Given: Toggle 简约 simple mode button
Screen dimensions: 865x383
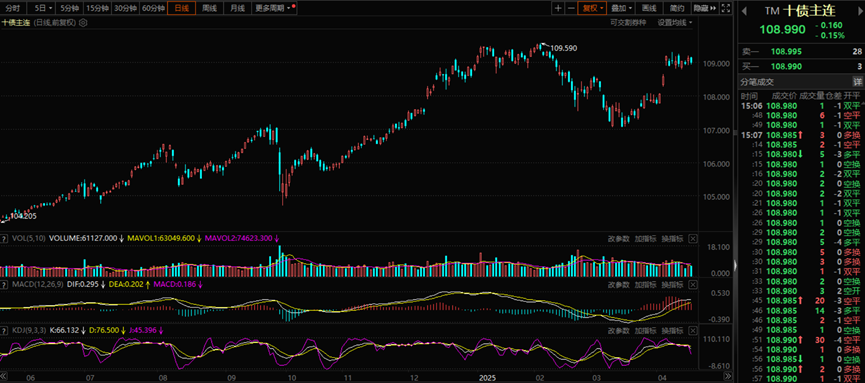Looking at the screenshot, I should tap(677, 8).
